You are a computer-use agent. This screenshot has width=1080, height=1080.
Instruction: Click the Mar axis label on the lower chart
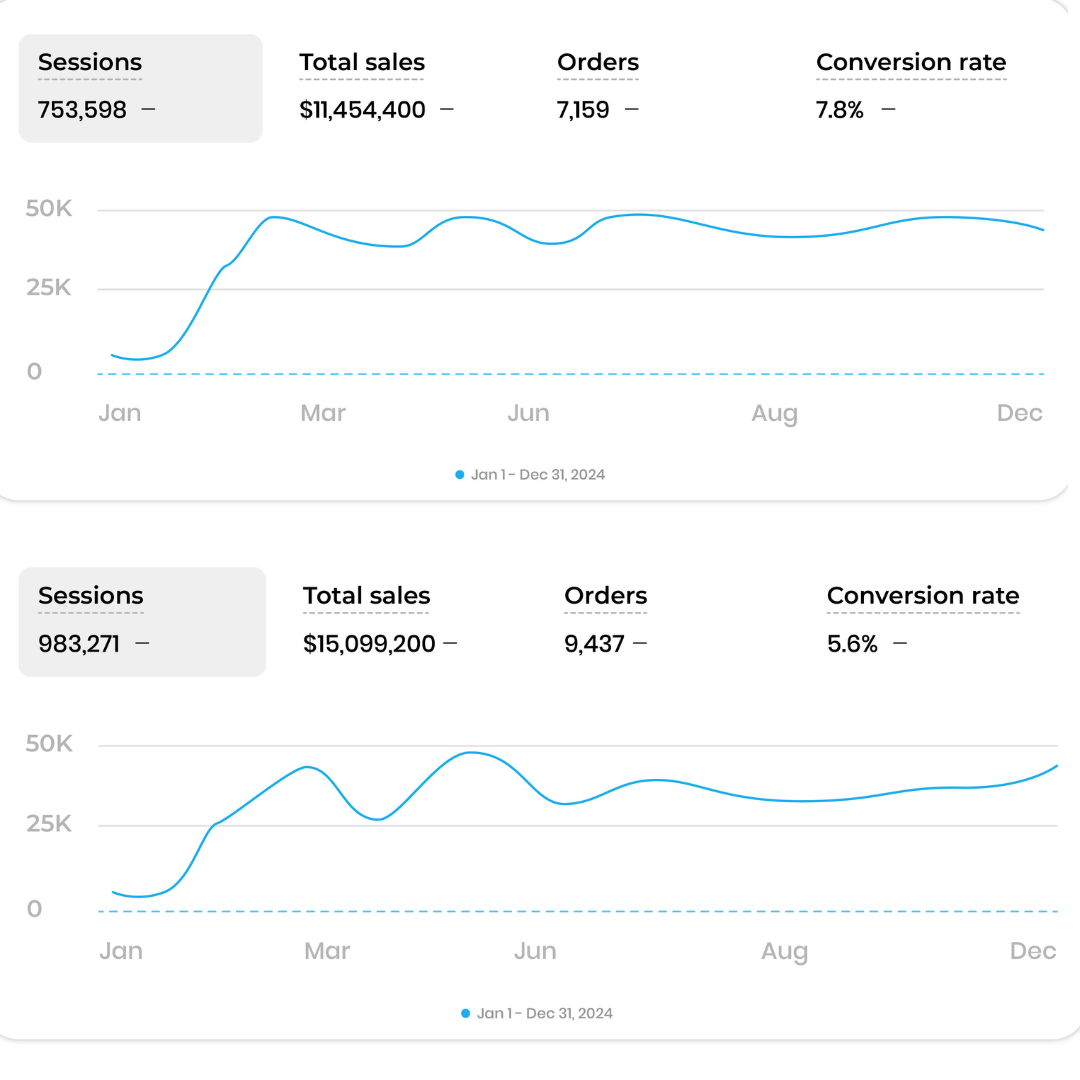327,951
